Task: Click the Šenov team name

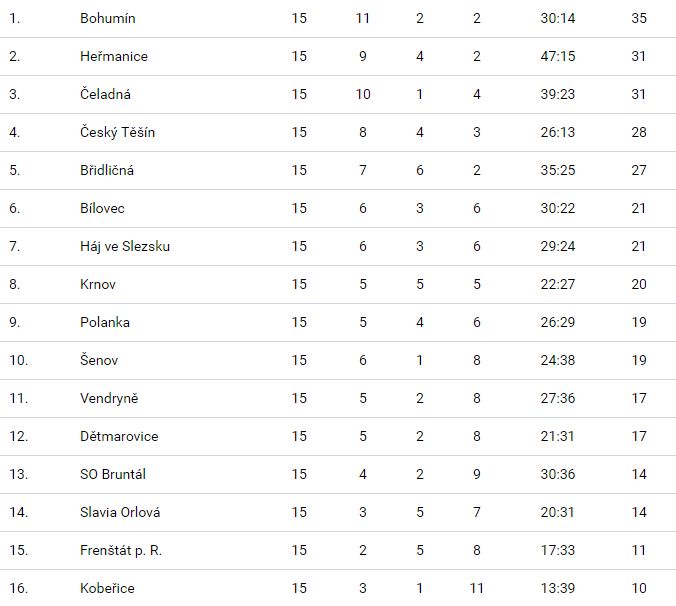Action: (100, 361)
